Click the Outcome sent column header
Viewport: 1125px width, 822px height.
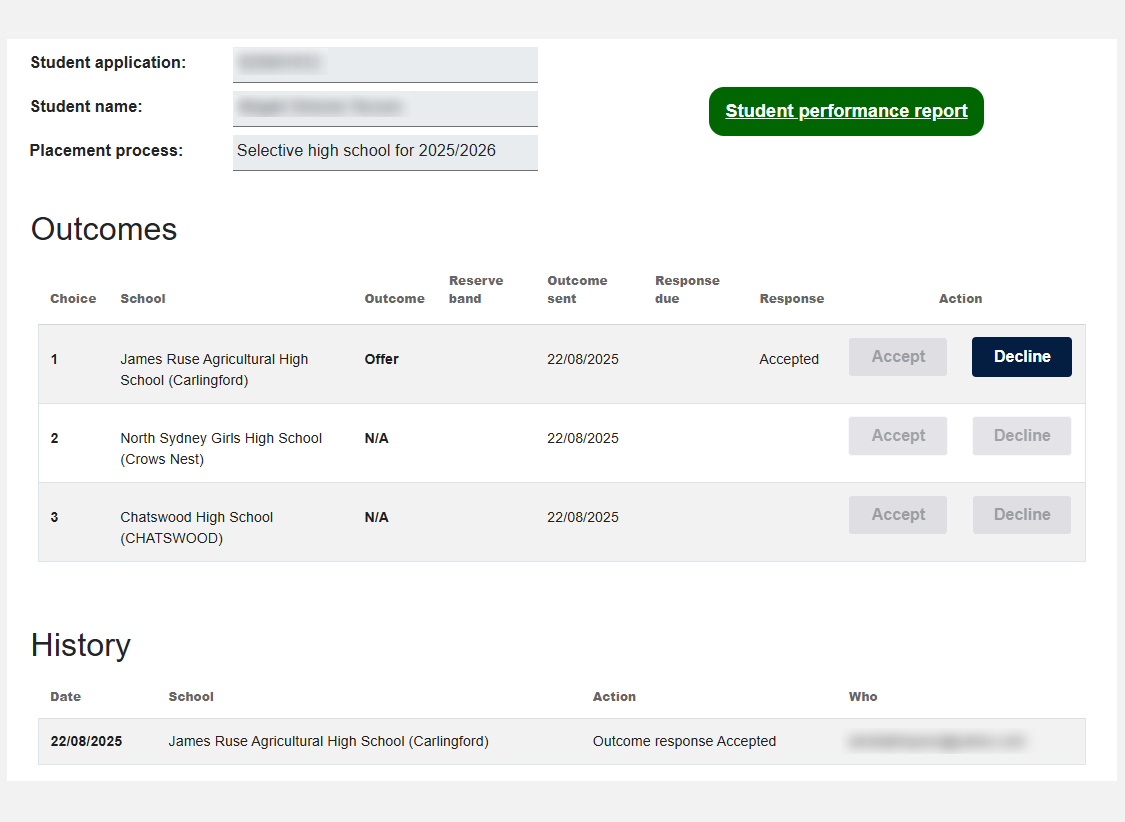[x=577, y=289]
